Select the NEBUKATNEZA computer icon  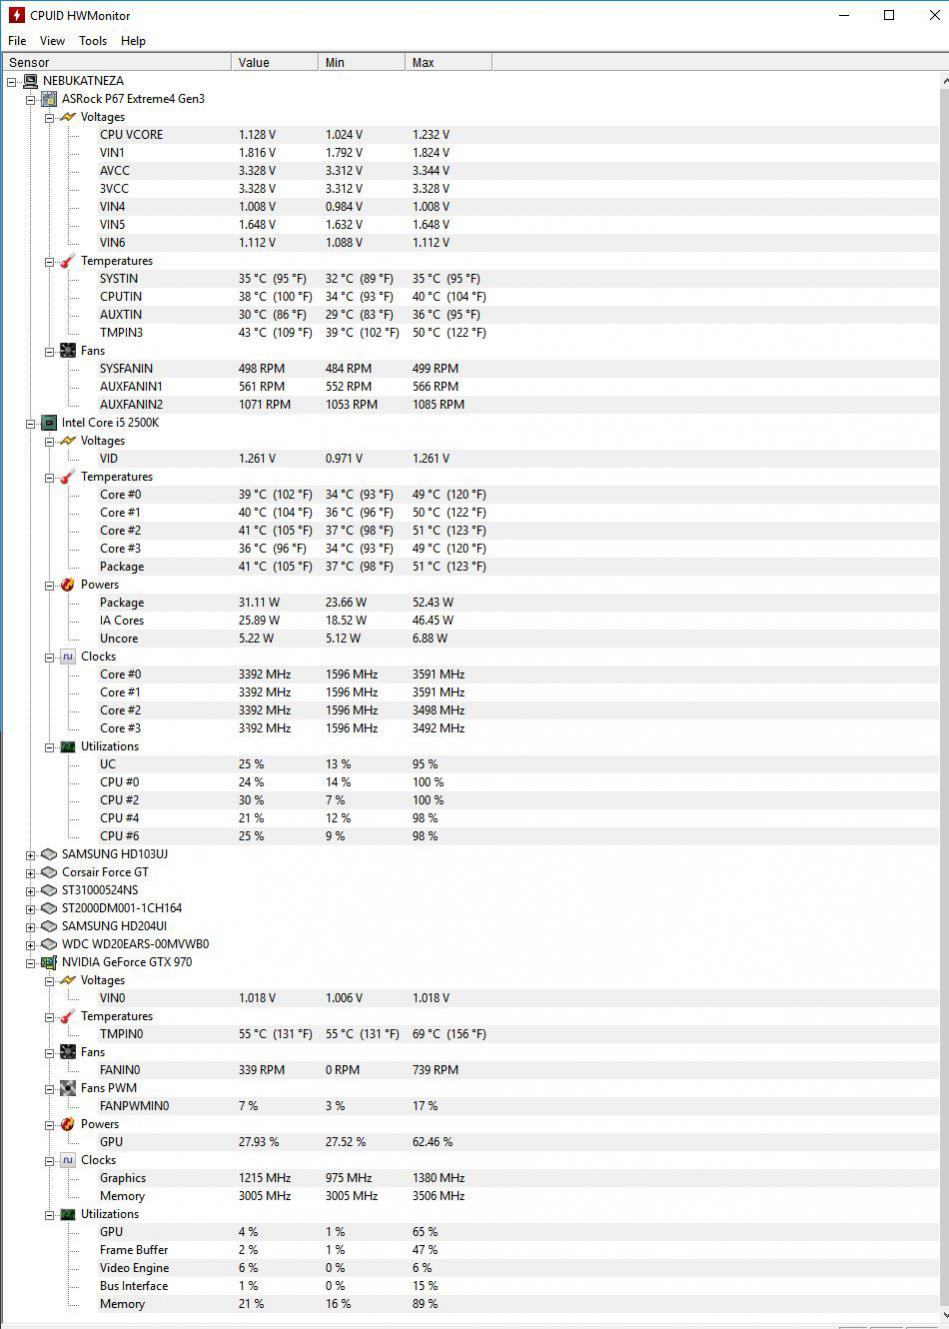31,81
